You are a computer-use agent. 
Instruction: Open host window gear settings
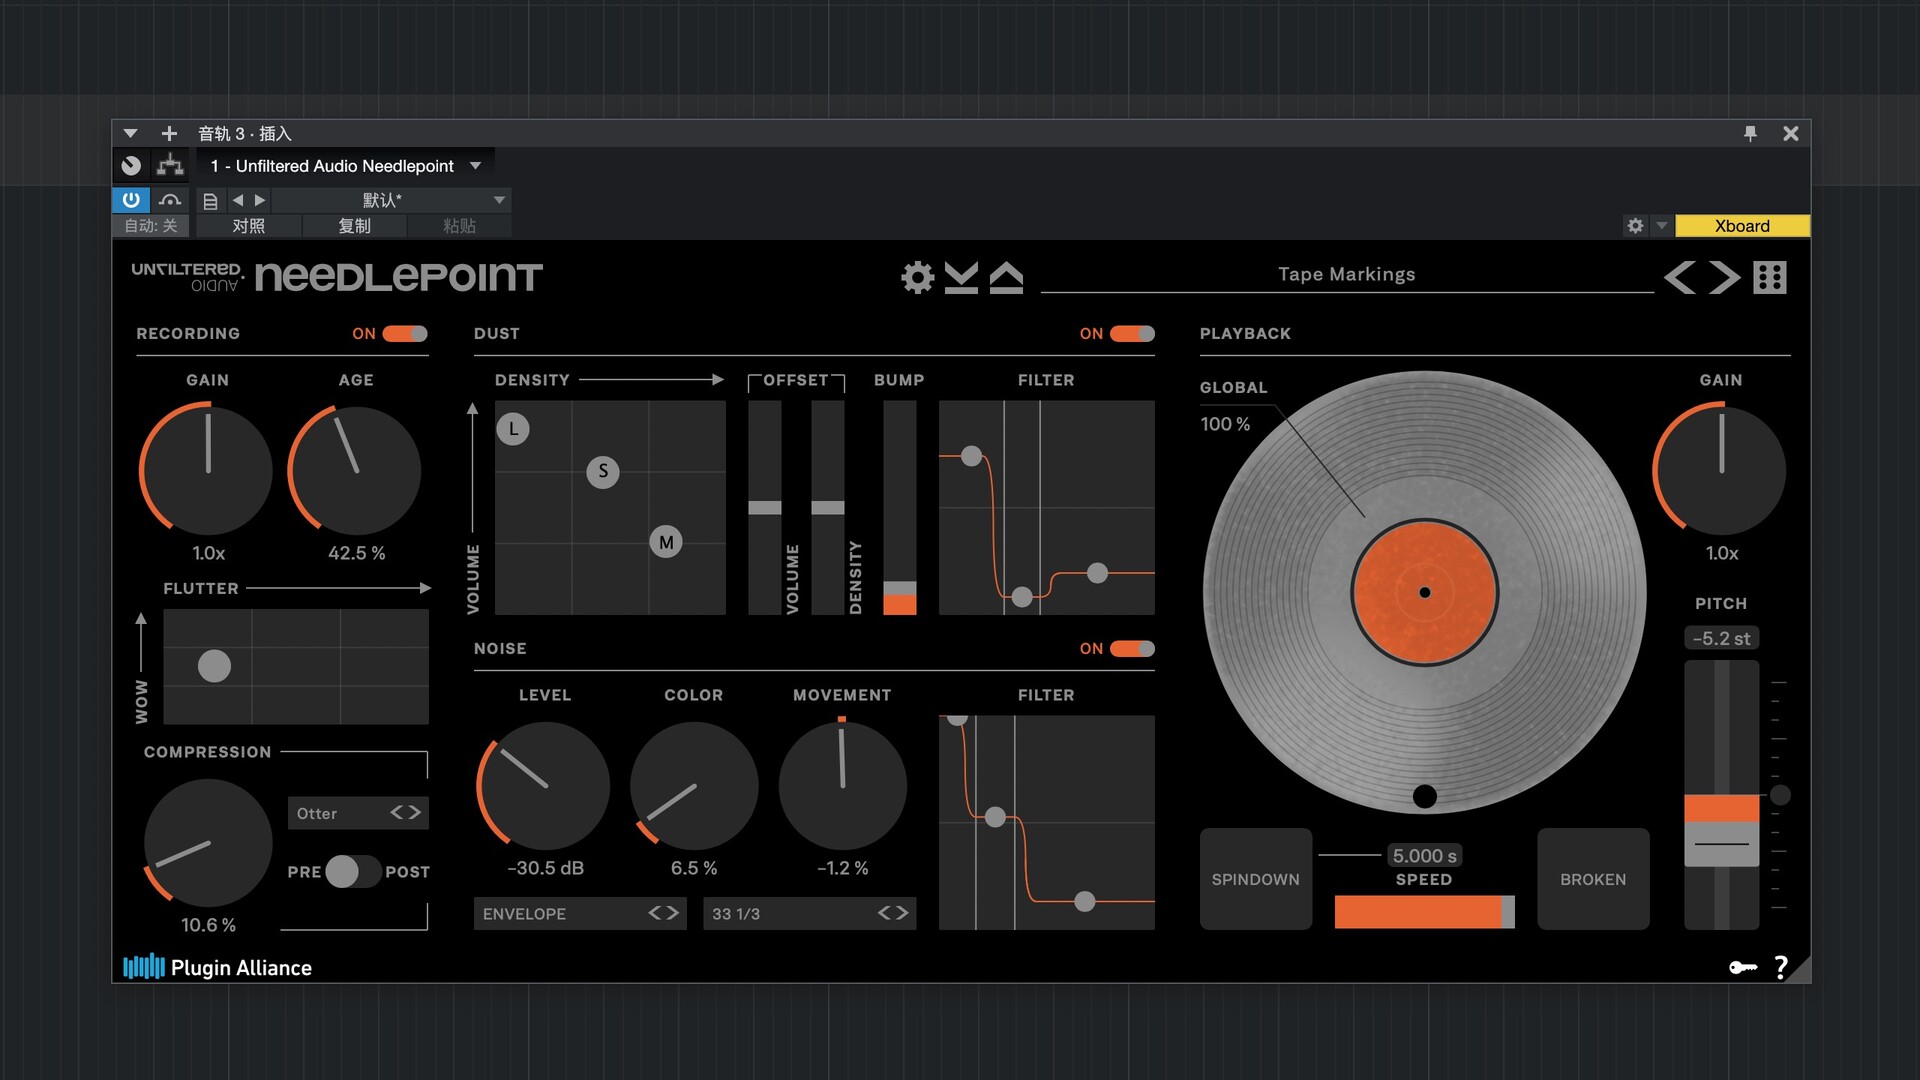(1635, 226)
